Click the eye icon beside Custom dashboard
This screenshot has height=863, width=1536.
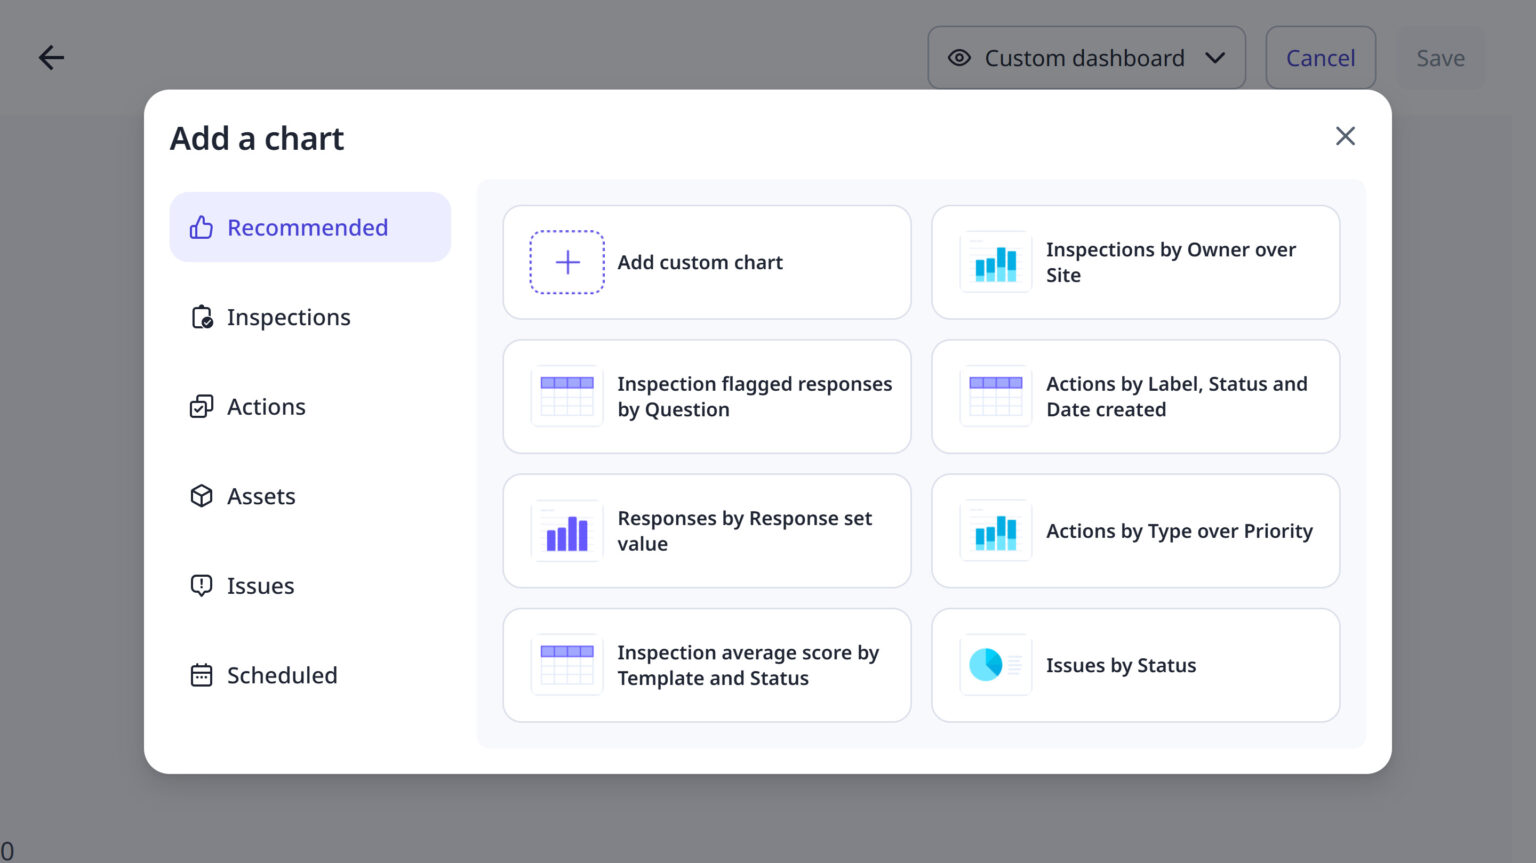959,58
